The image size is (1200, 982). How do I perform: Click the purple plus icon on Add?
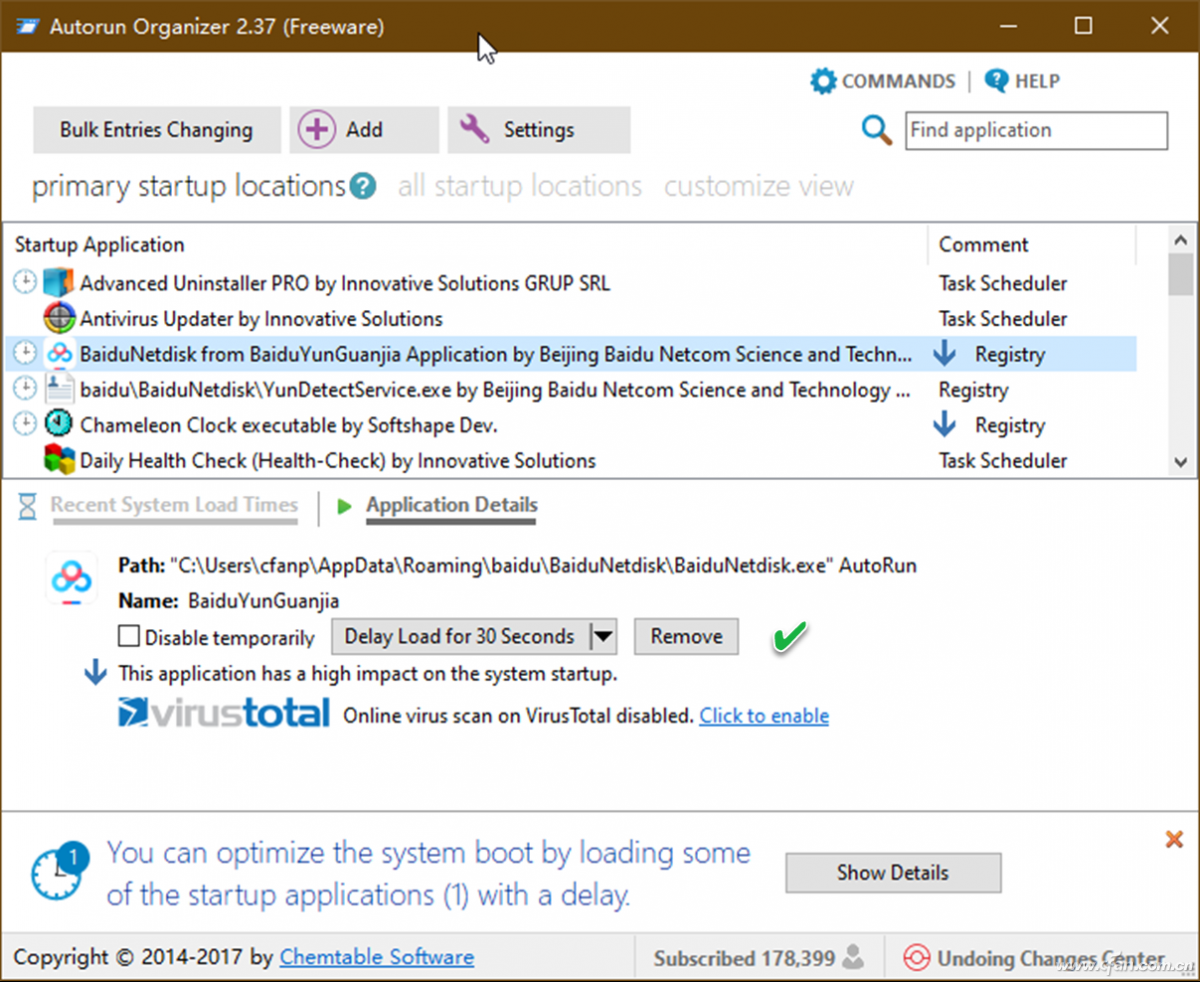click(317, 130)
